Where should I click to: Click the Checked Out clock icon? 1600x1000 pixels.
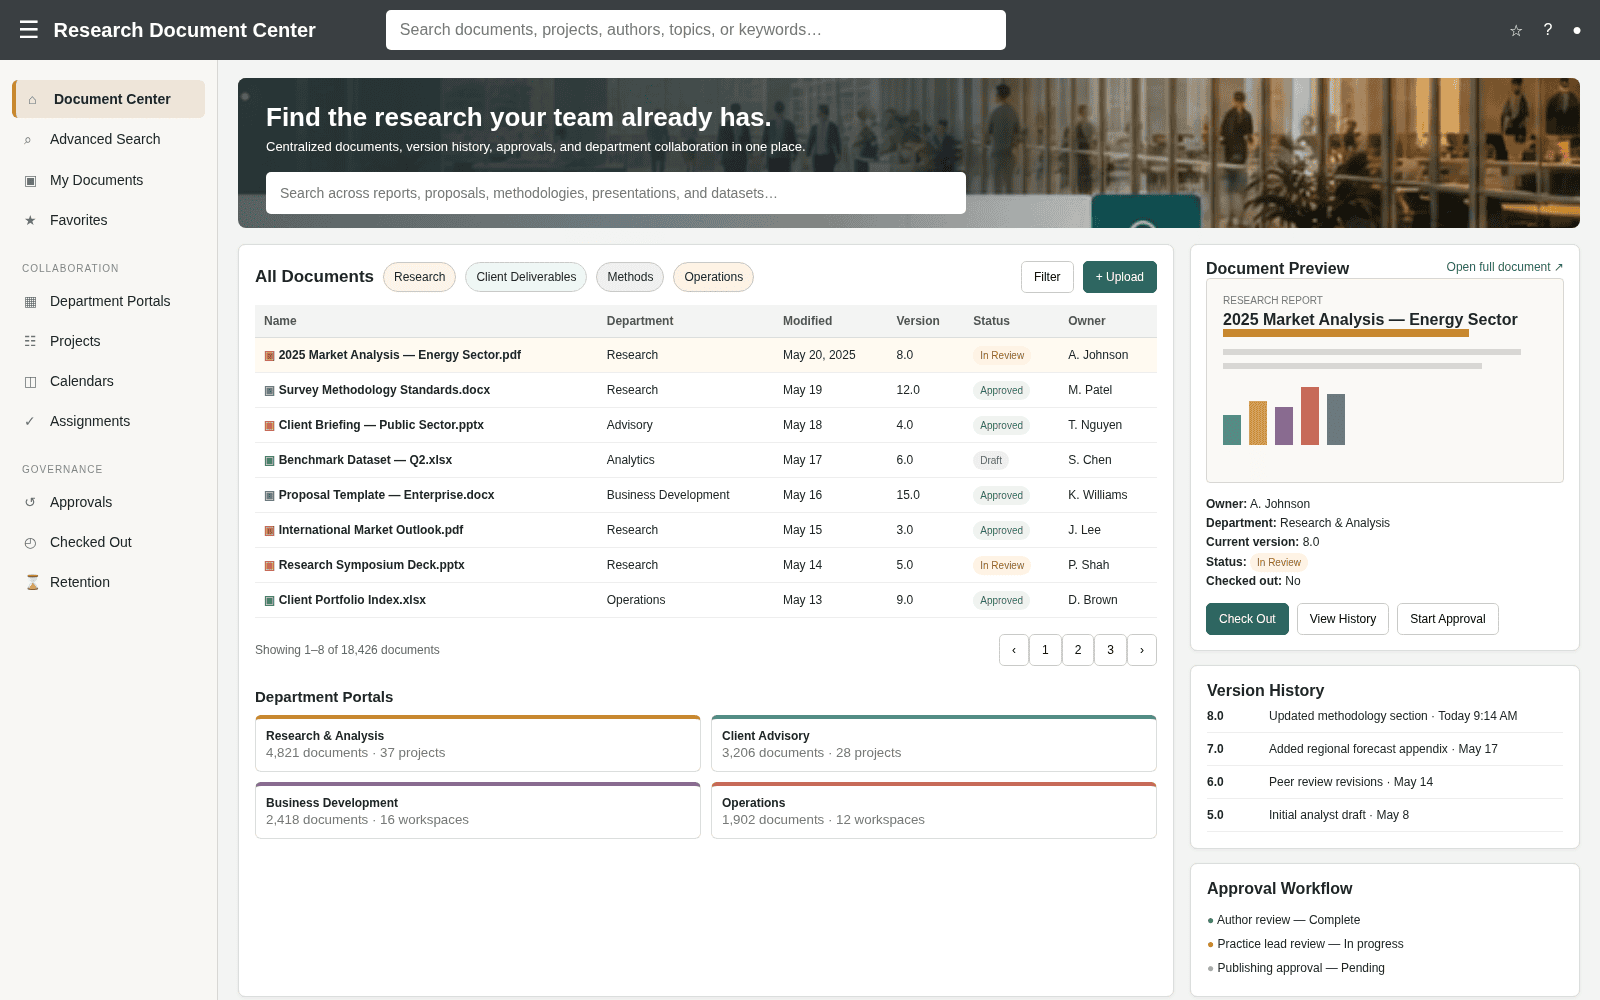coord(30,543)
